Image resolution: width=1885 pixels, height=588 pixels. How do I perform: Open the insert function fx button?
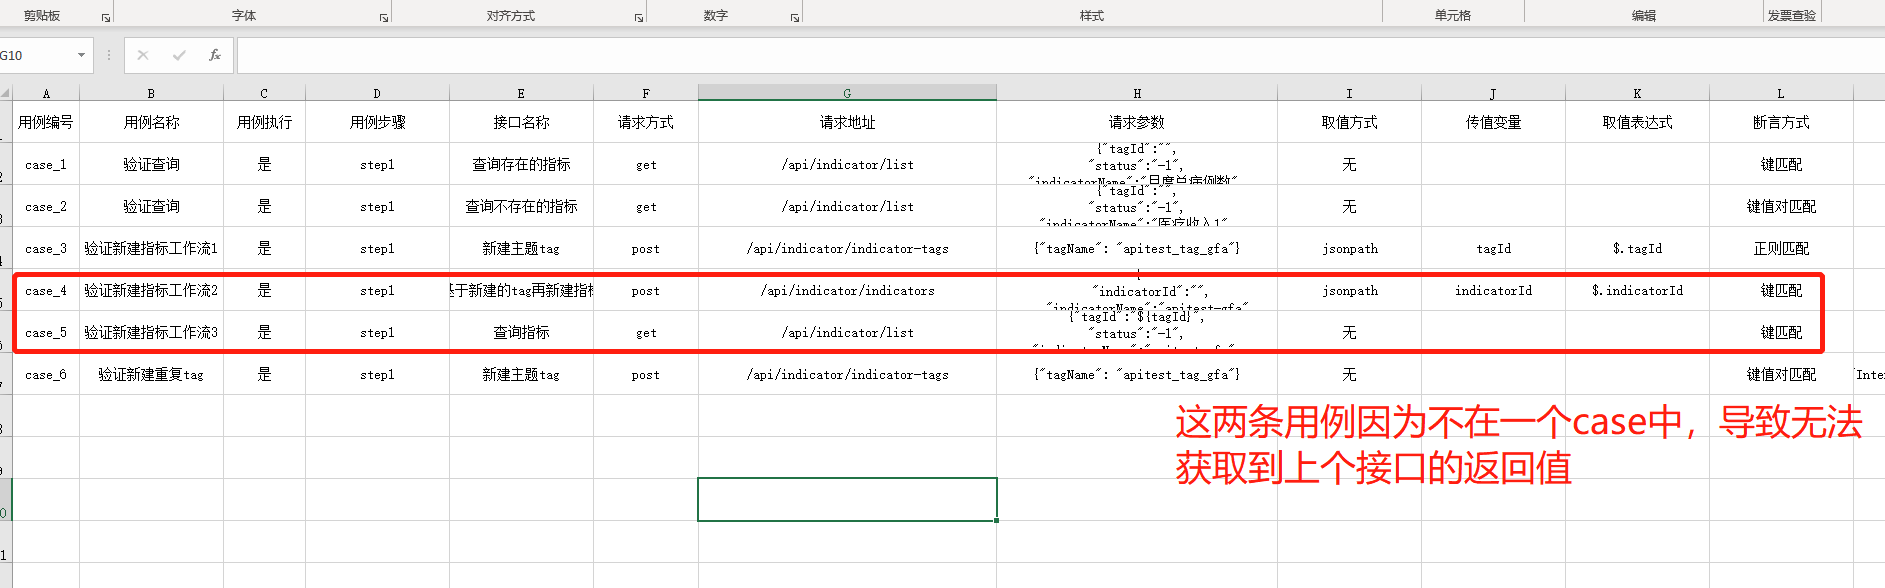tap(215, 55)
